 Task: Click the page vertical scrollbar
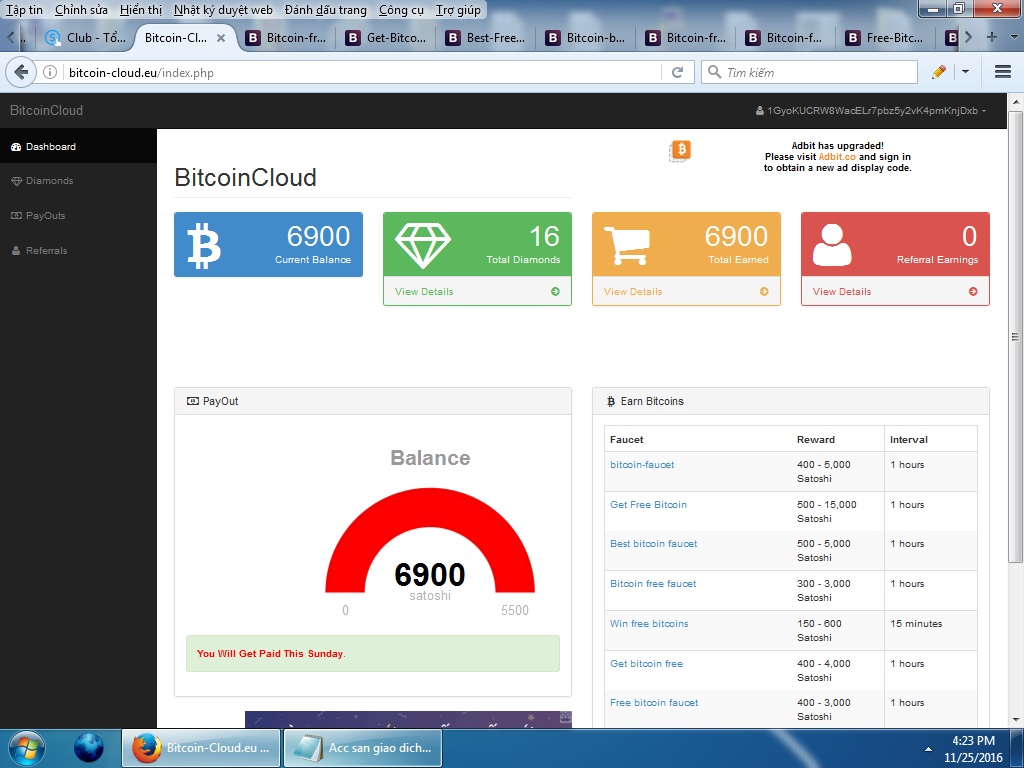point(1015,336)
